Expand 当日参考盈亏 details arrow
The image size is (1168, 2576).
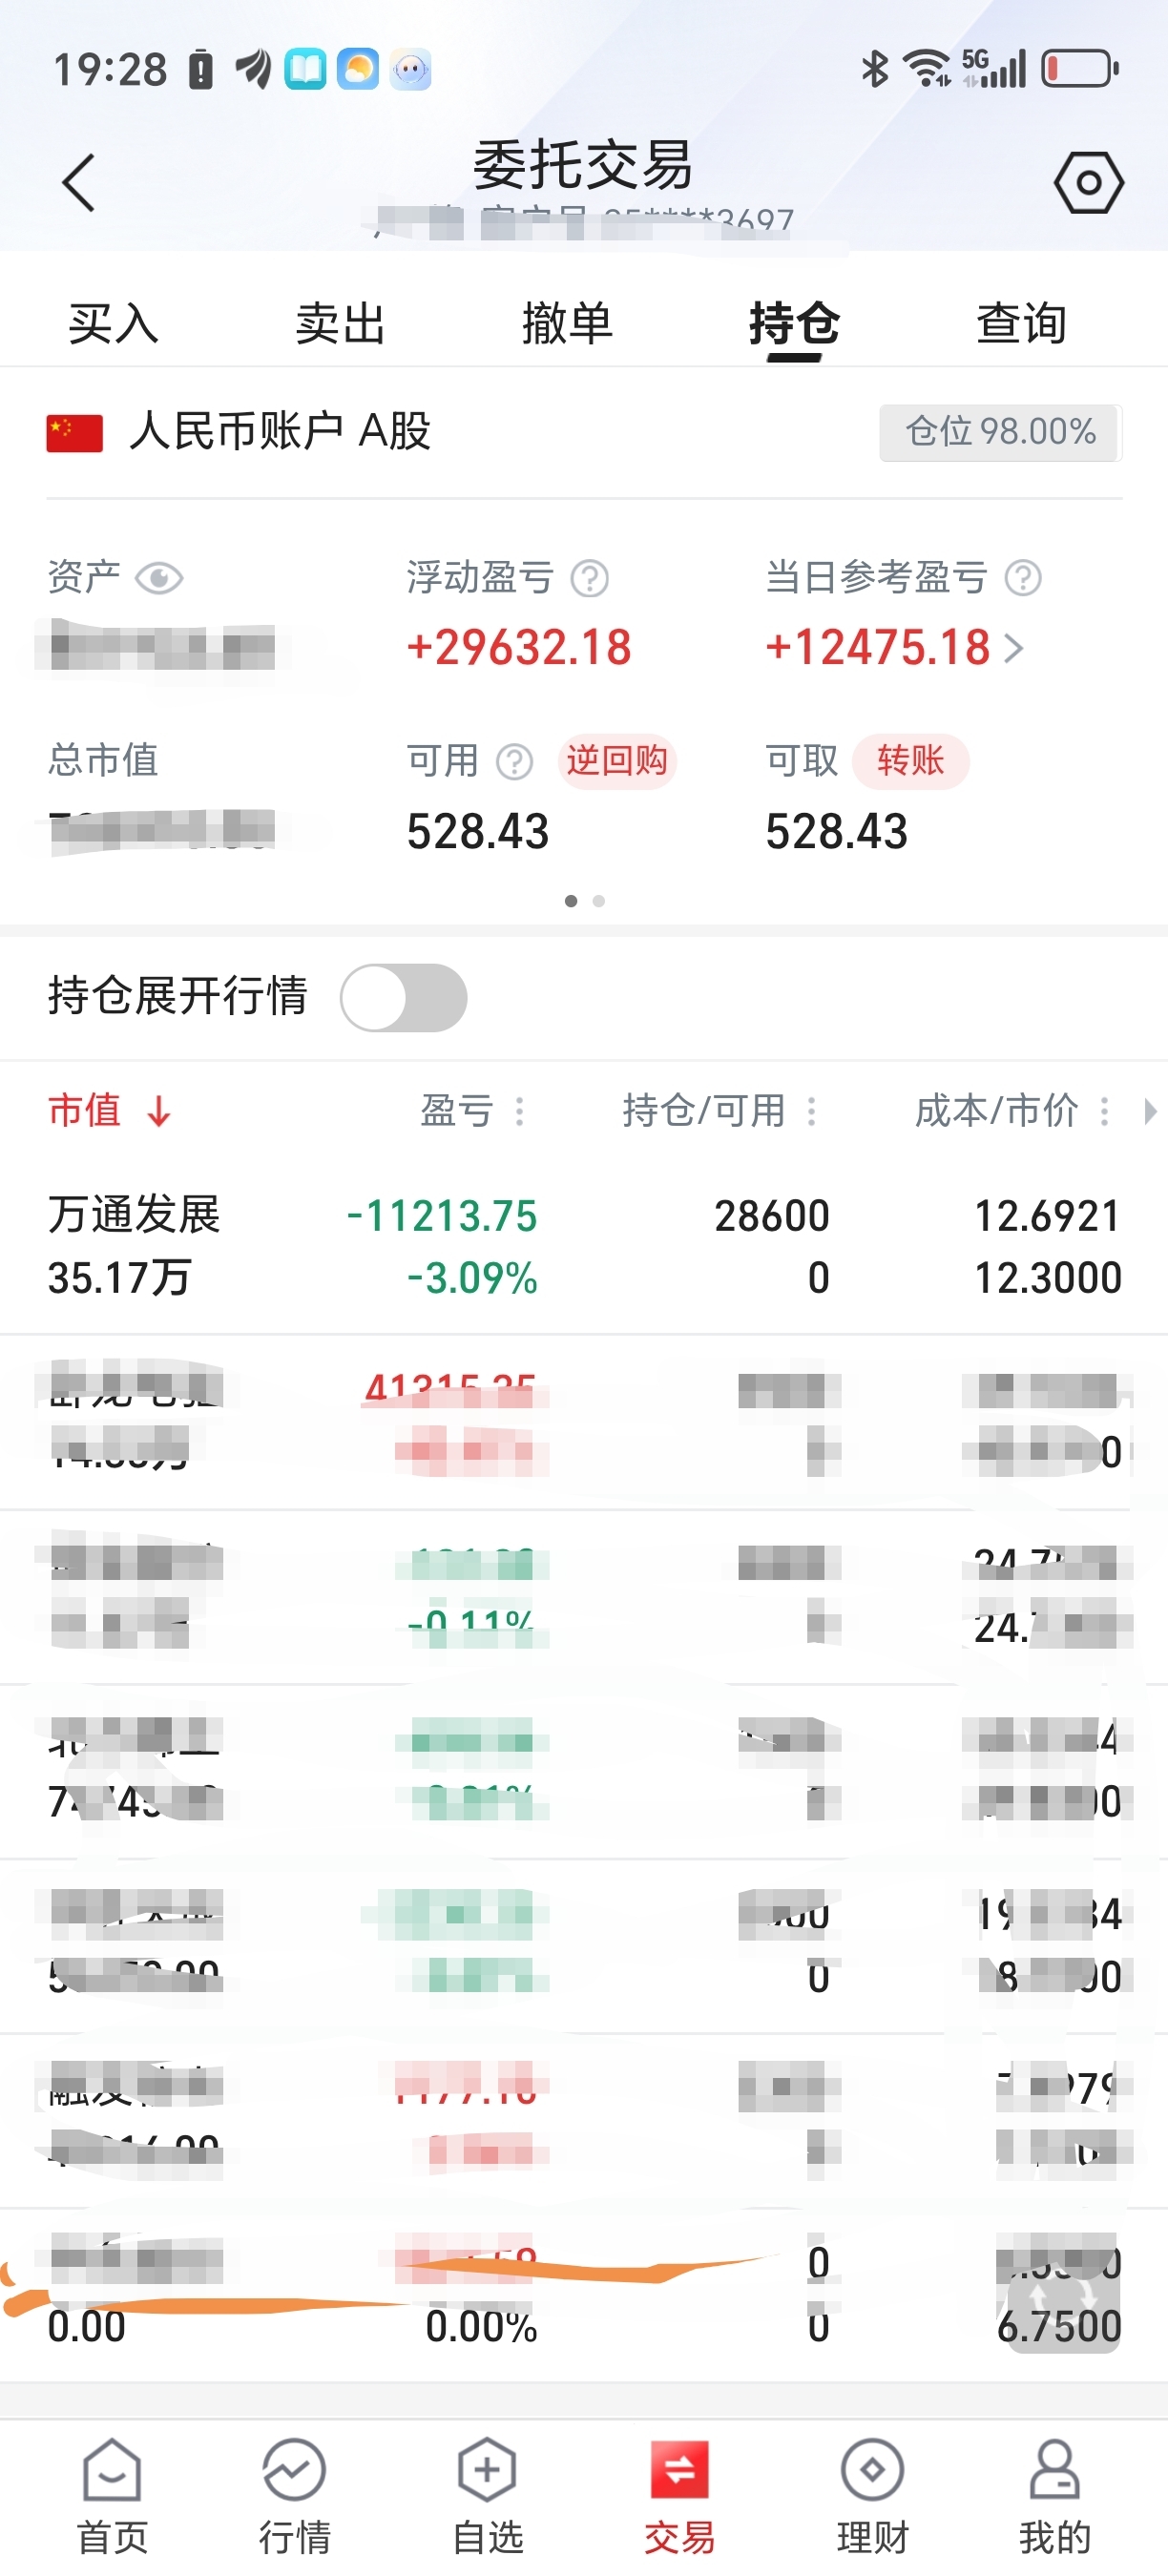click(x=1014, y=648)
